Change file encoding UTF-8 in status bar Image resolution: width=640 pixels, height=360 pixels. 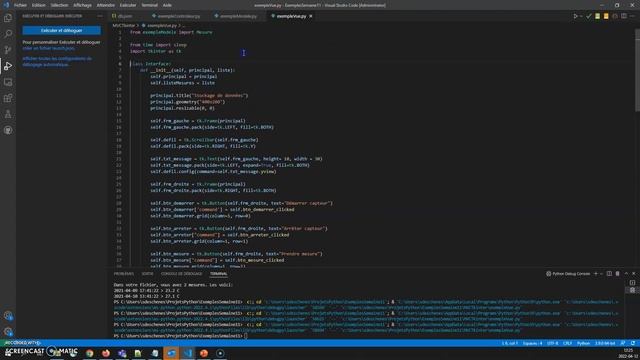click(552, 343)
